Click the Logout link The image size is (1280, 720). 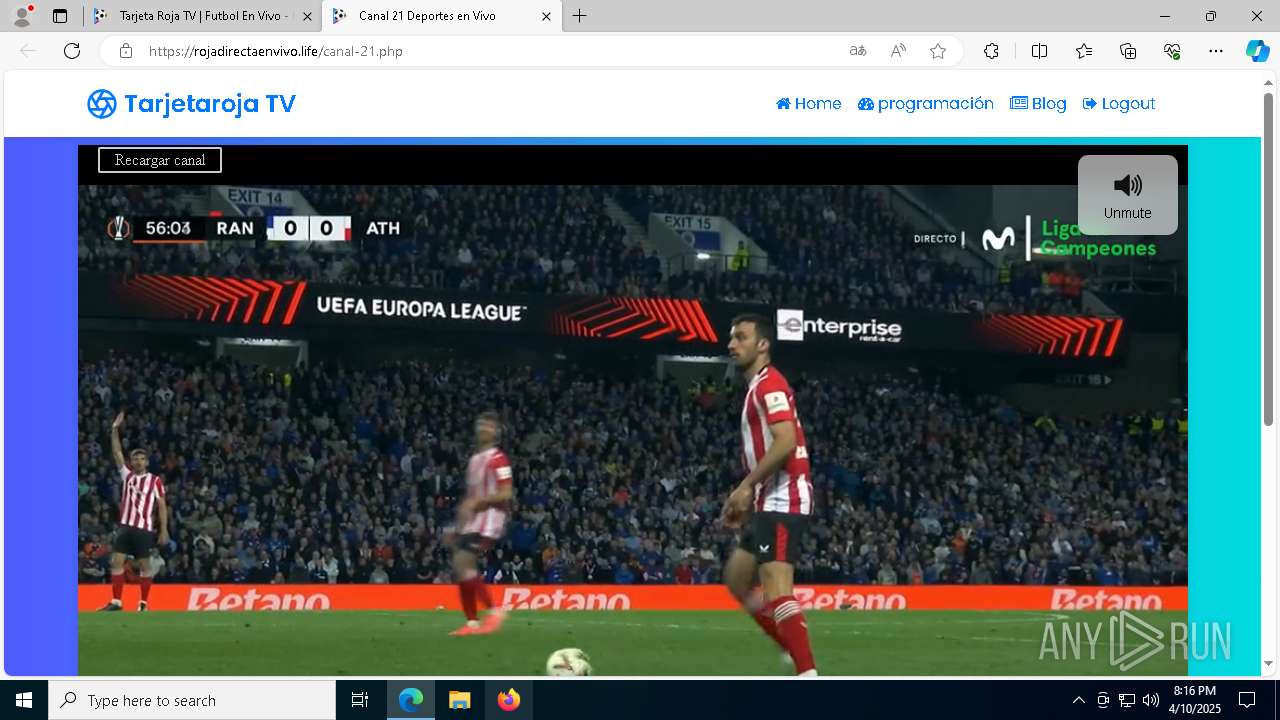(x=1119, y=104)
